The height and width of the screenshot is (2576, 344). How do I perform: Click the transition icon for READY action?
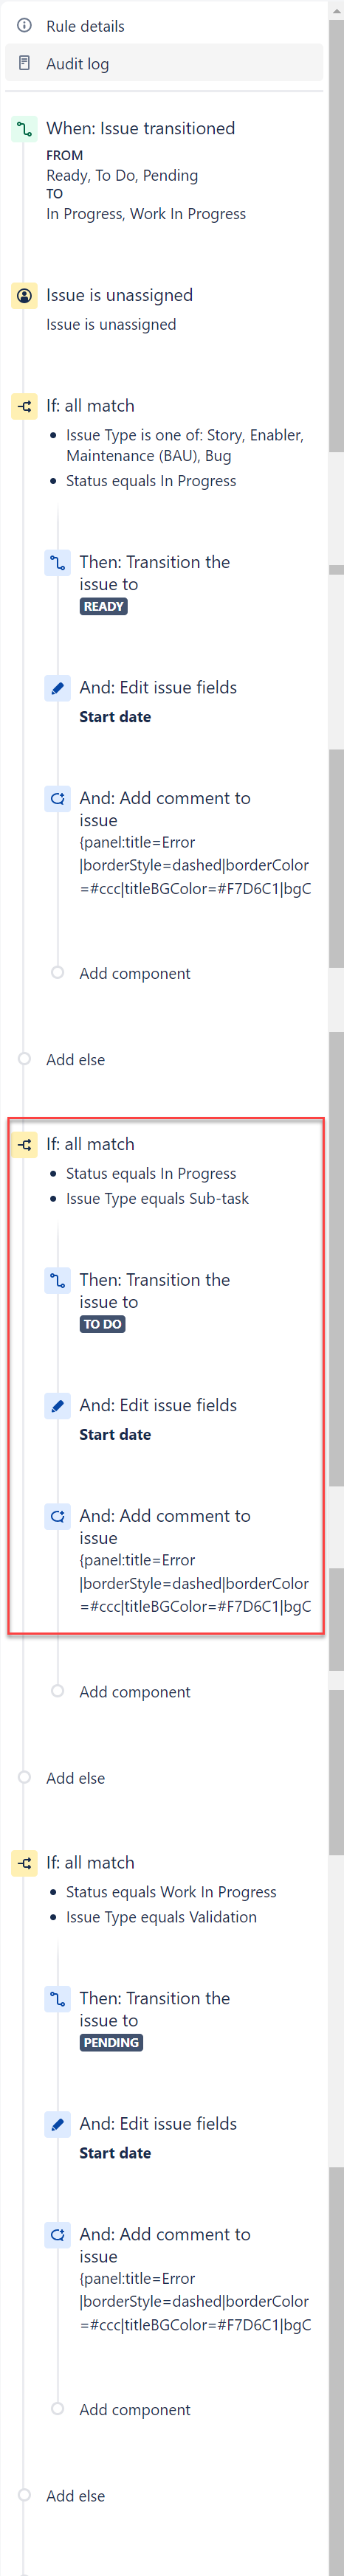coord(58,562)
